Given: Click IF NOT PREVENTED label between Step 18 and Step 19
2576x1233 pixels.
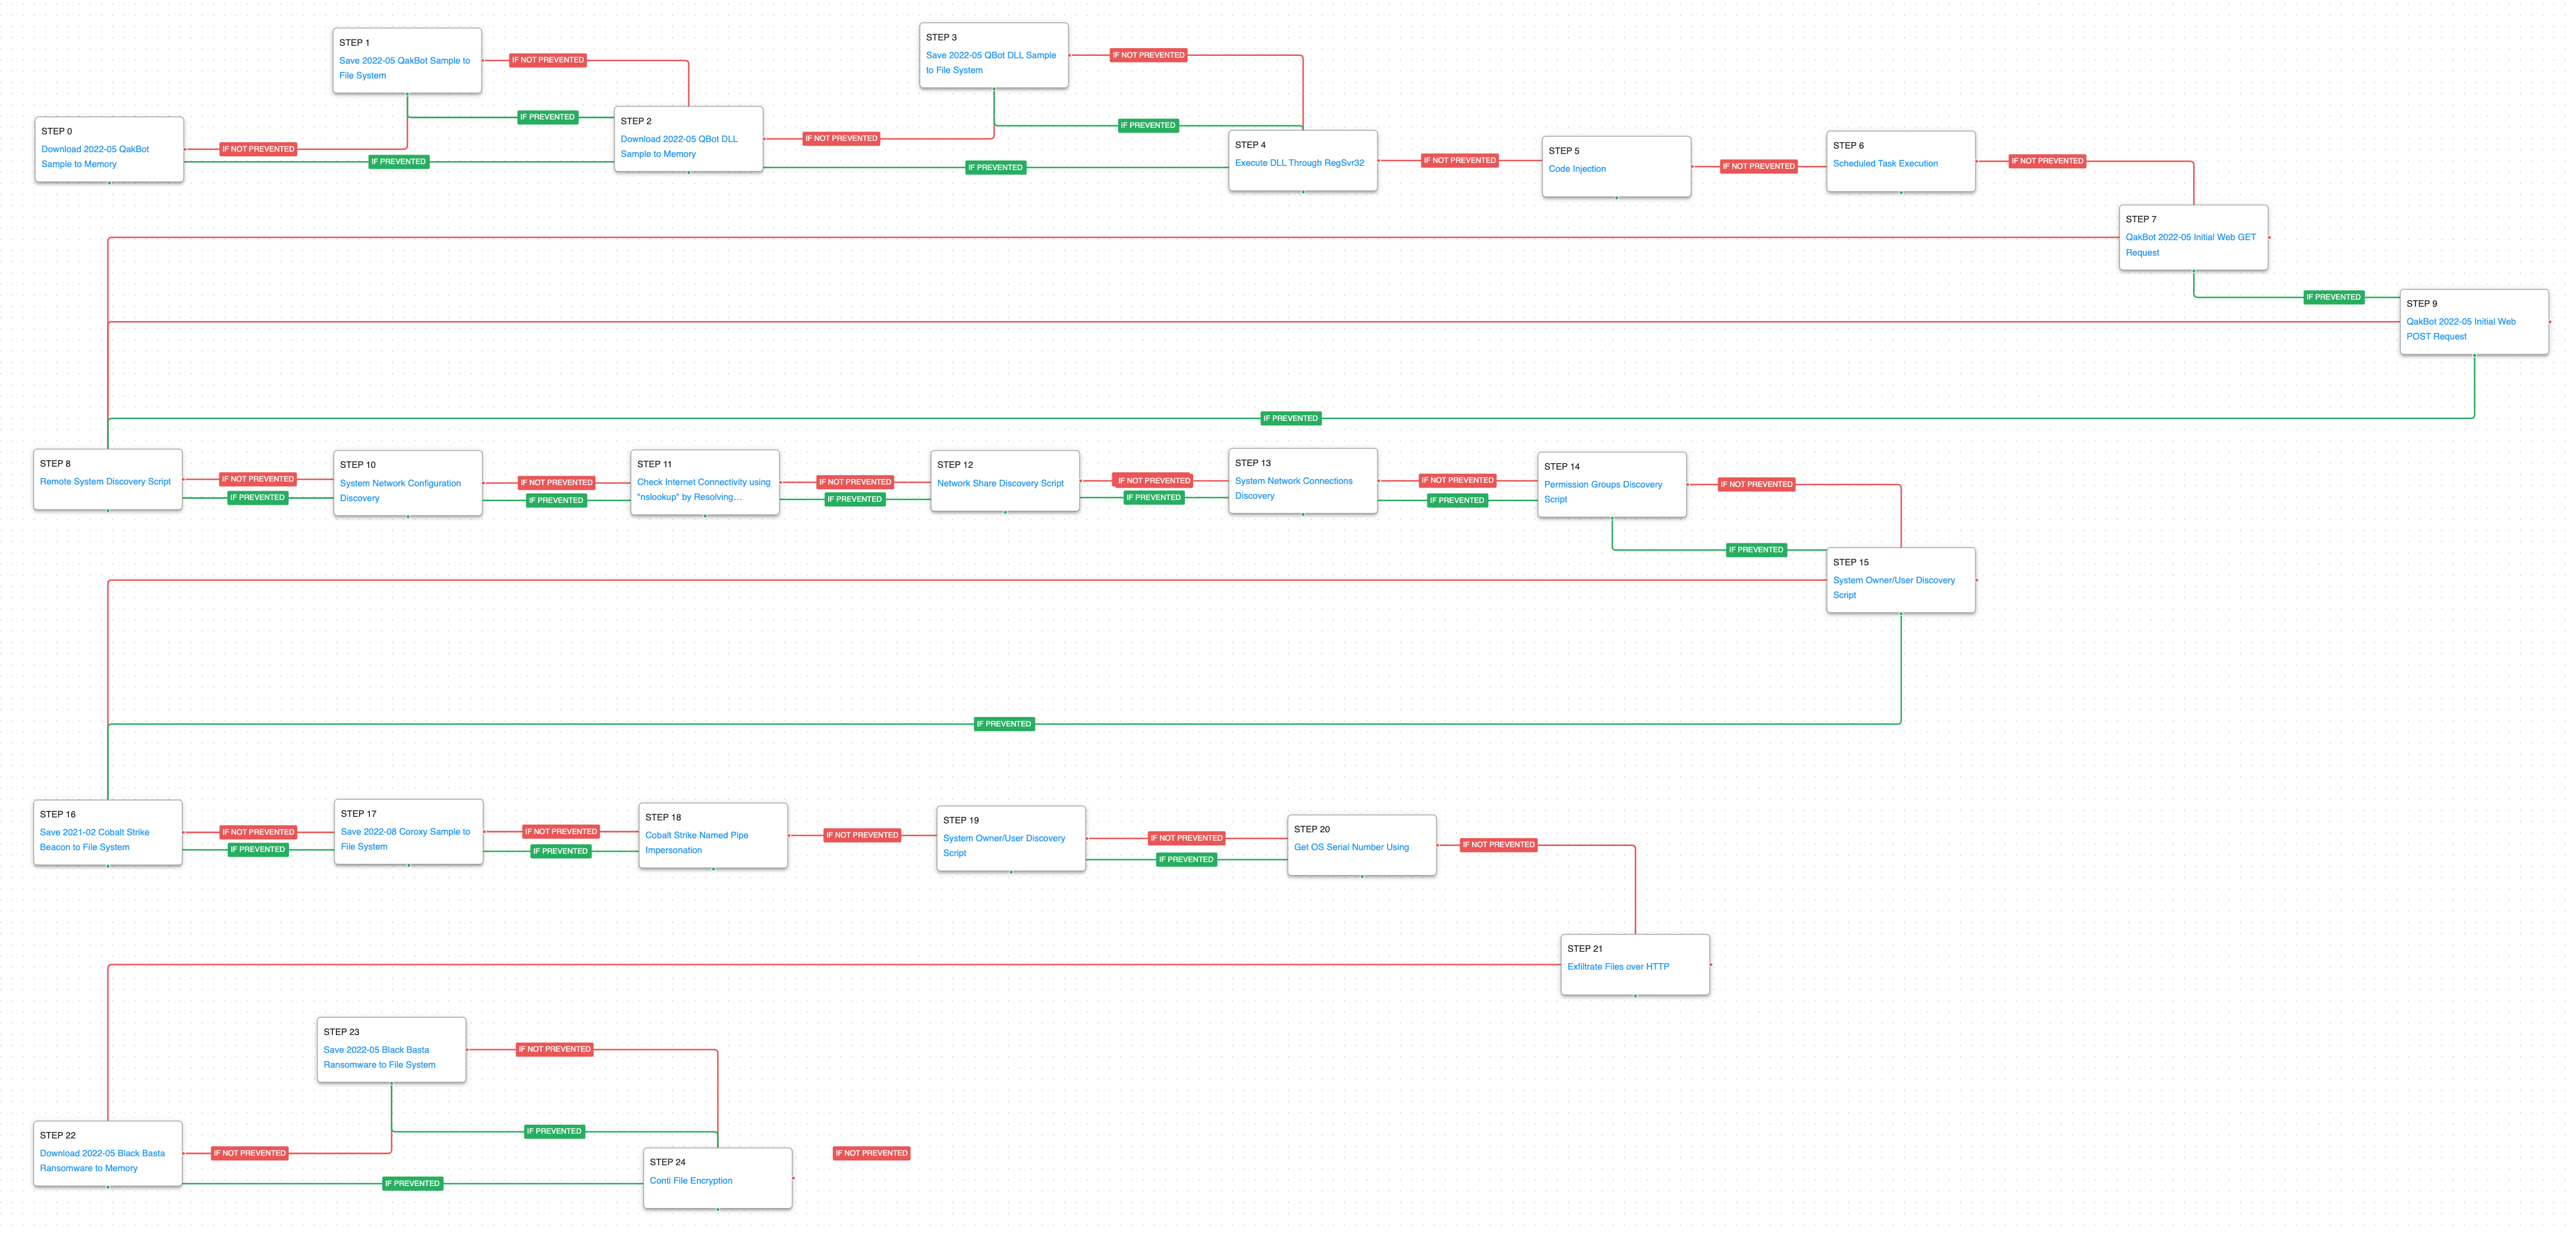Looking at the screenshot, I should pos(861,836).
